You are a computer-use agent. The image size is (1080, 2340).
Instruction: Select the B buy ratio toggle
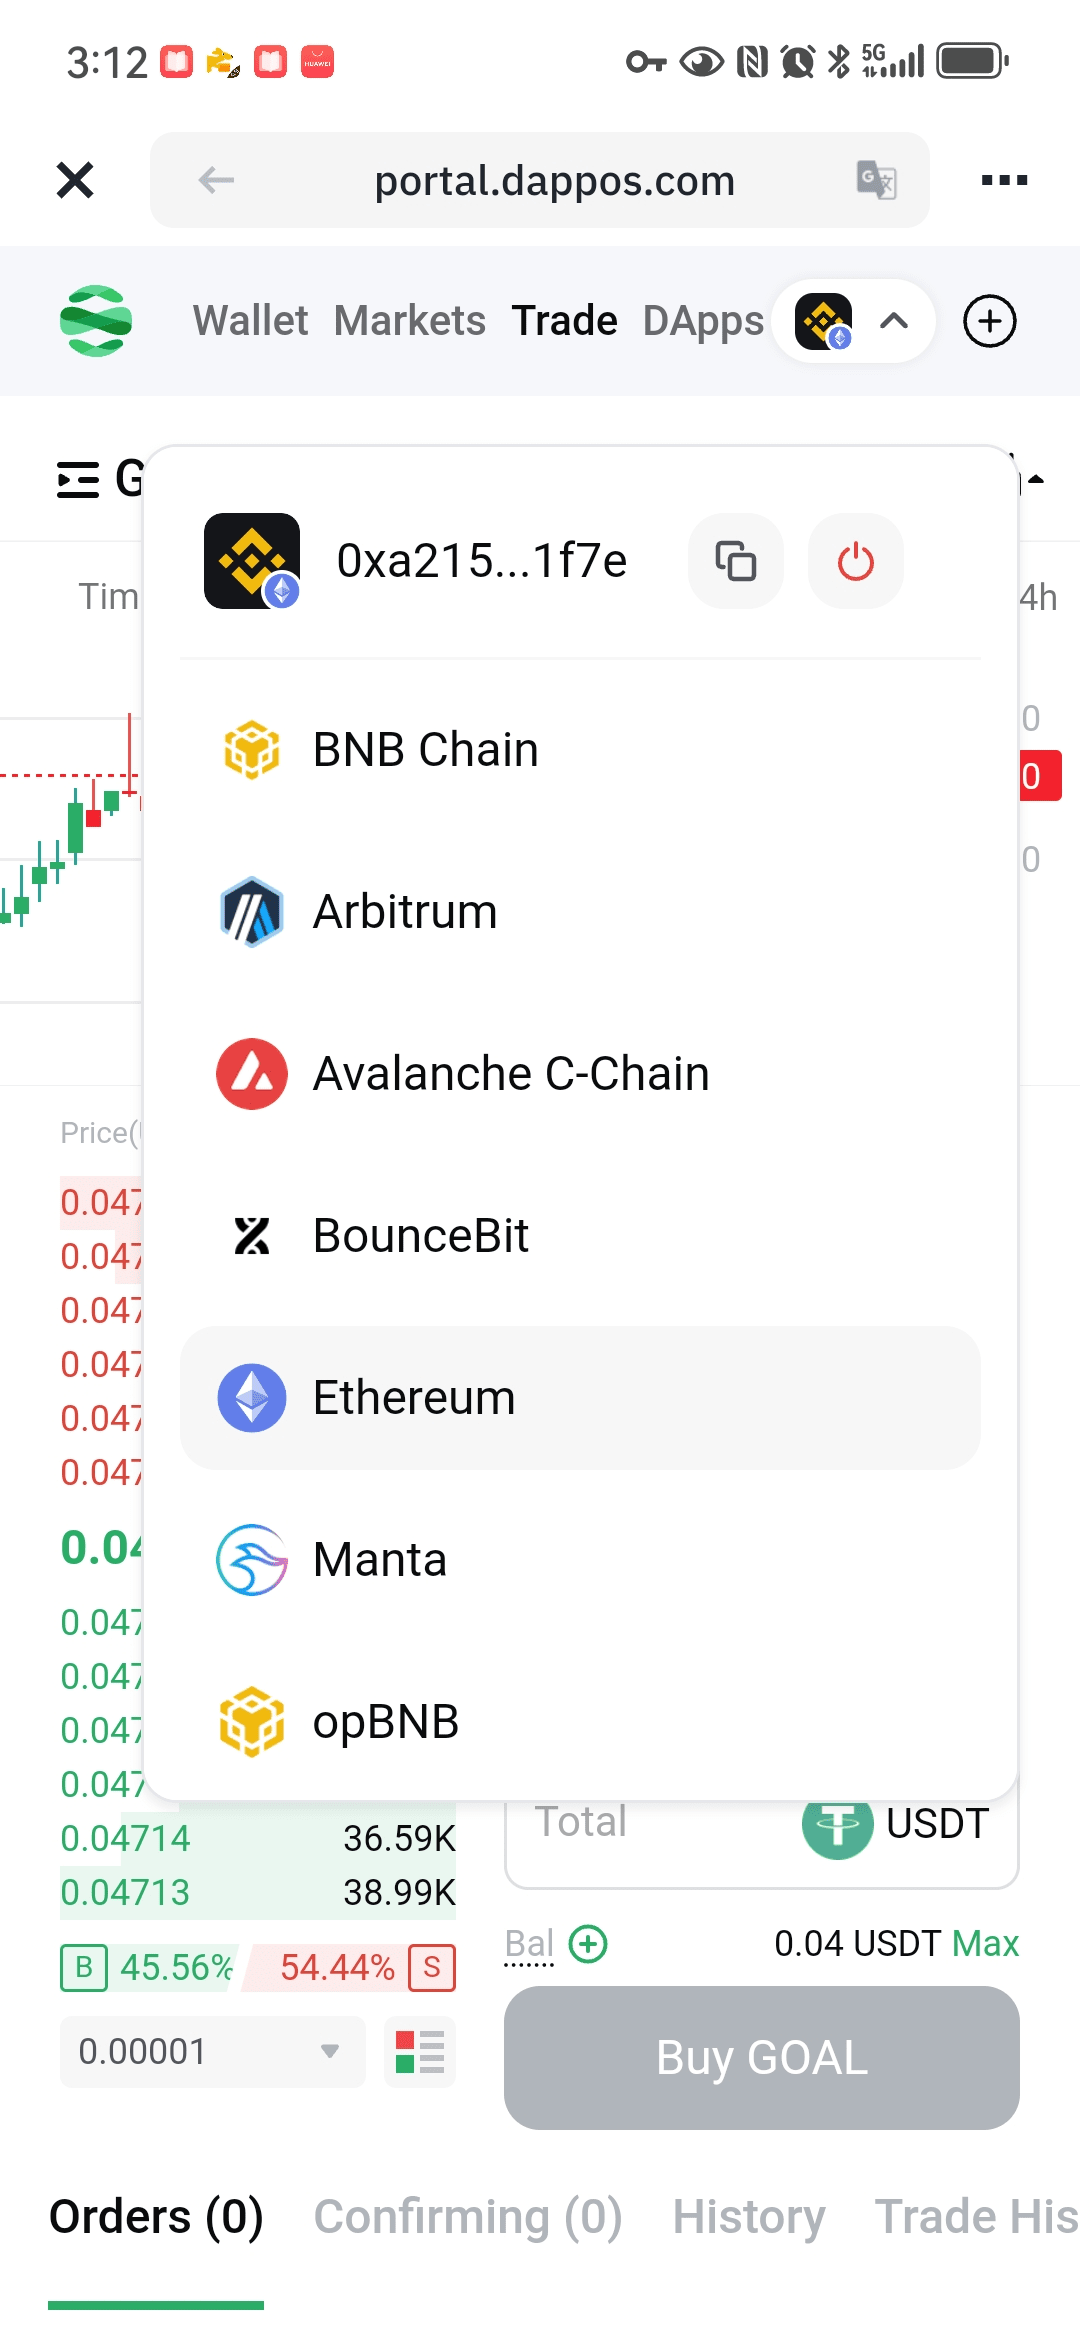(84, 1967)
